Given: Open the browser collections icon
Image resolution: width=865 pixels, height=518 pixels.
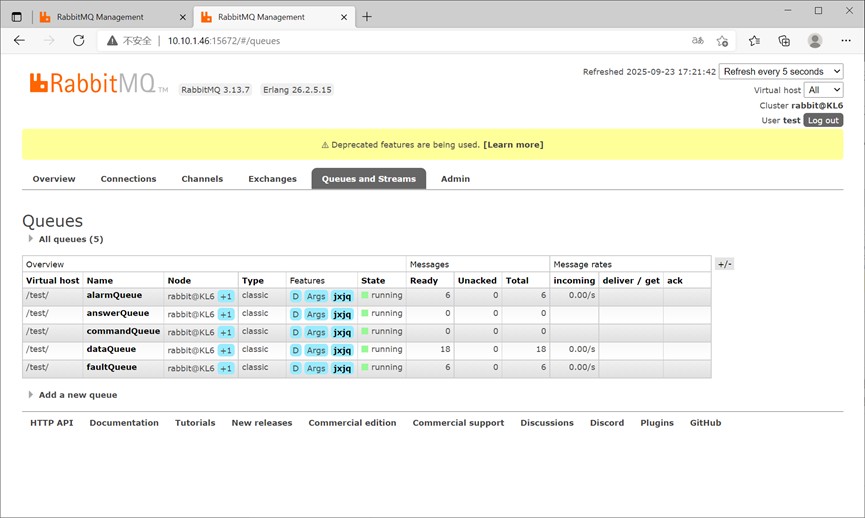Looking at the screenshot, I should click(x=784, y=41).
